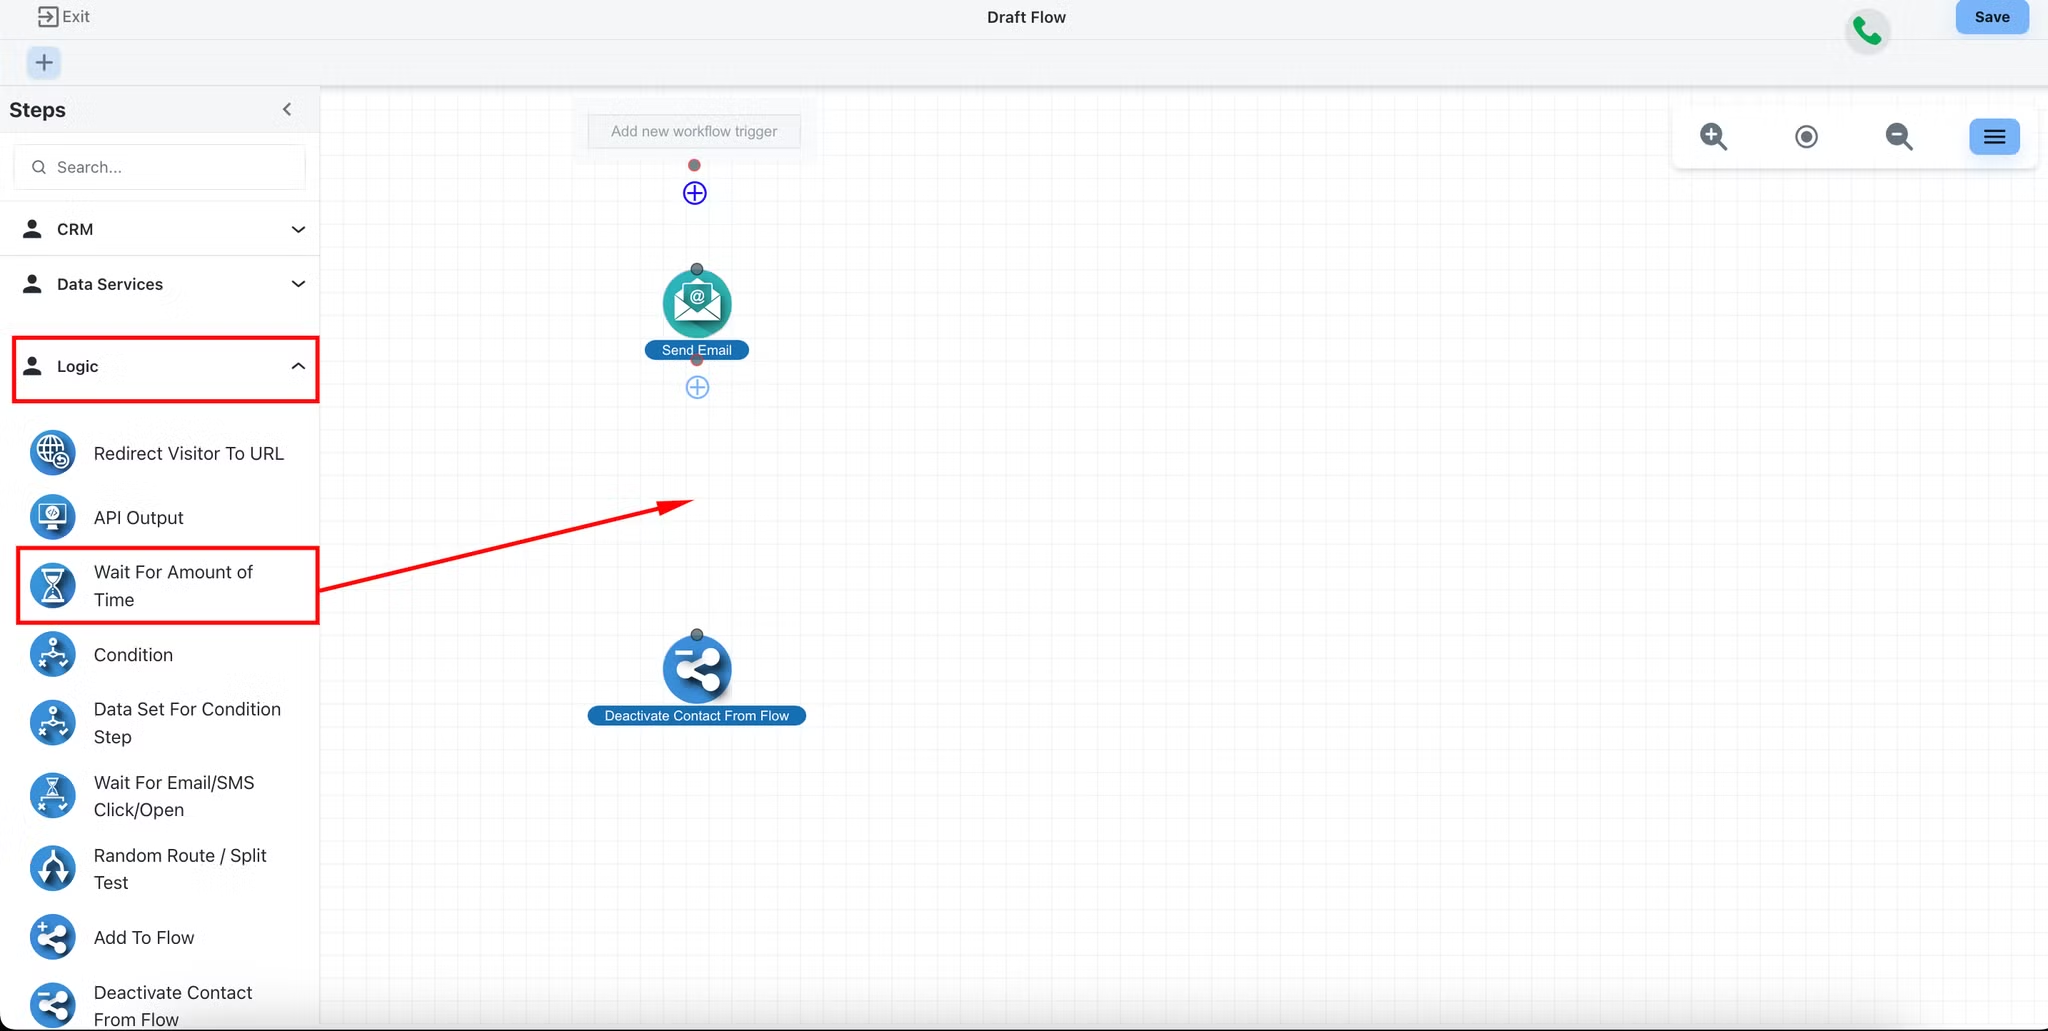Click the Draft Flow title
Image resolution: width=2048 pixels, height=1031 pixels.
1026,17
